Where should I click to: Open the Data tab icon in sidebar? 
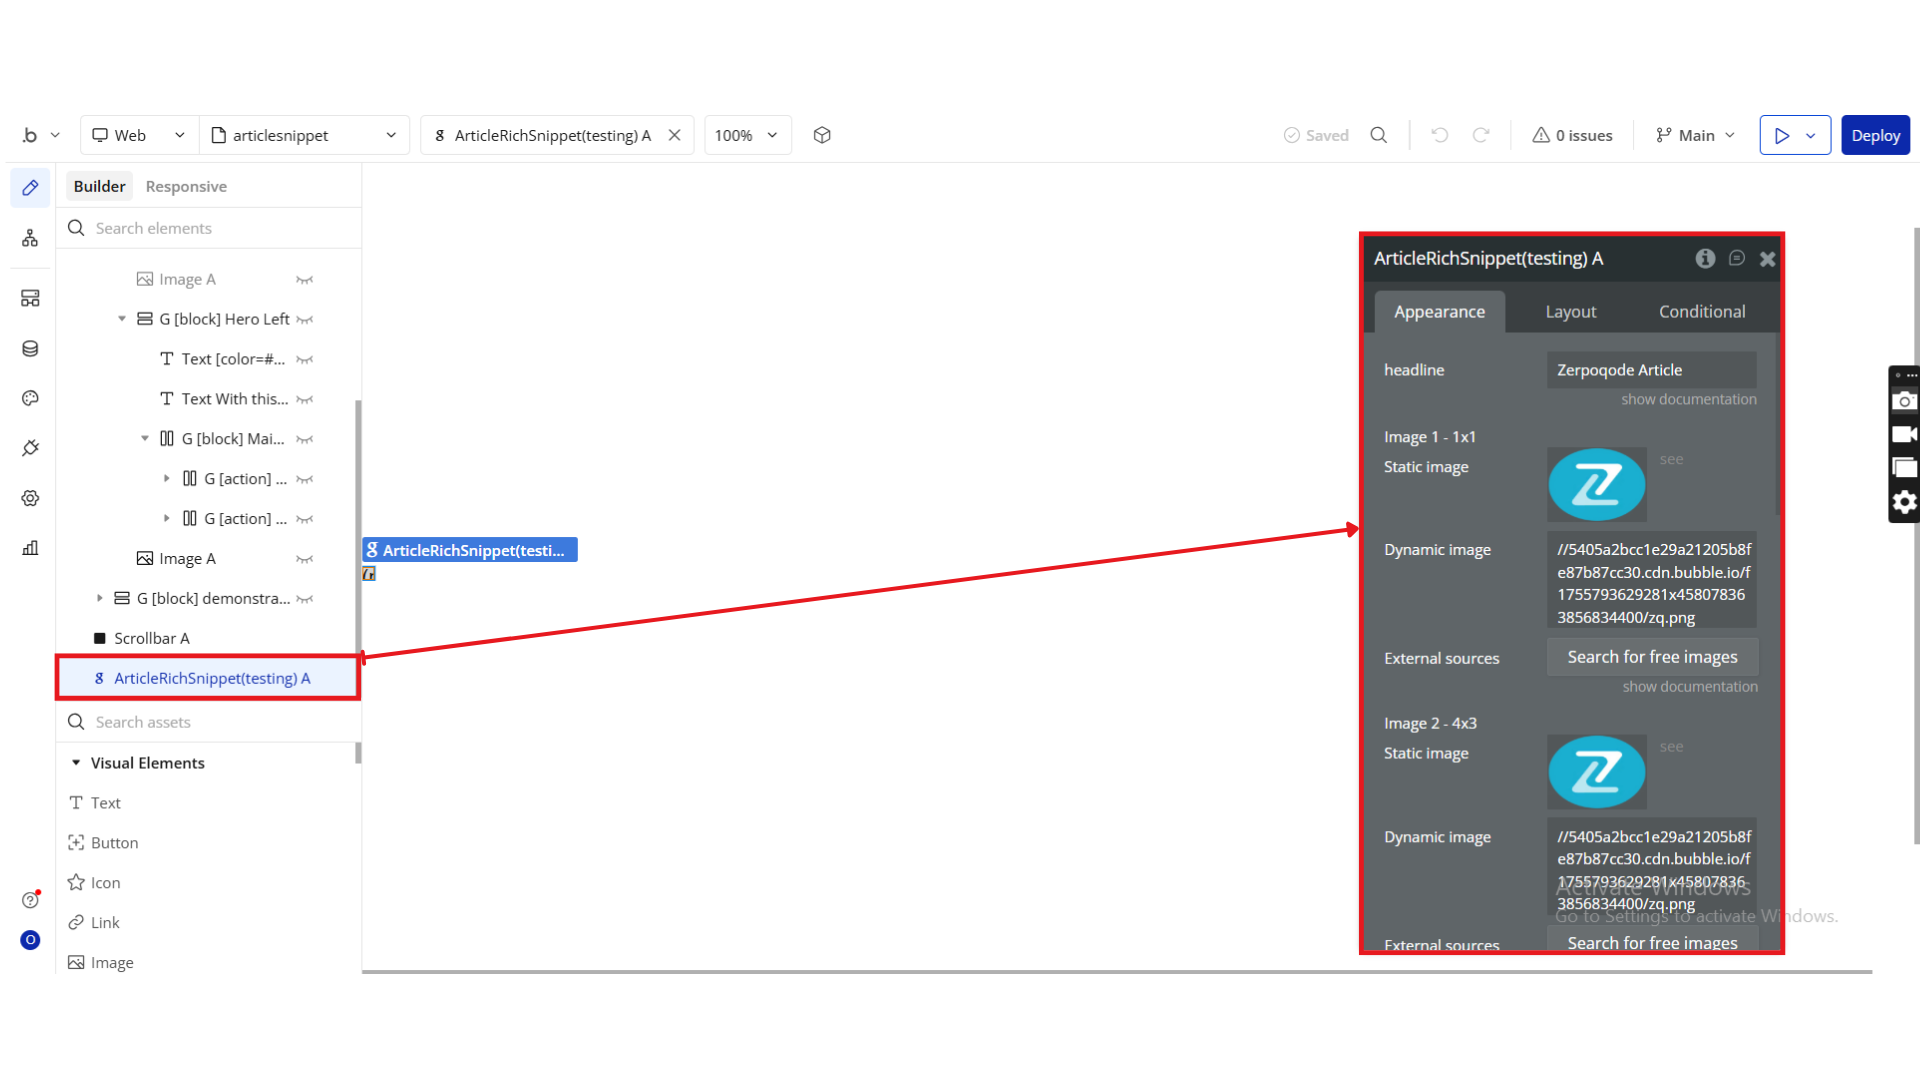(30, 349)
